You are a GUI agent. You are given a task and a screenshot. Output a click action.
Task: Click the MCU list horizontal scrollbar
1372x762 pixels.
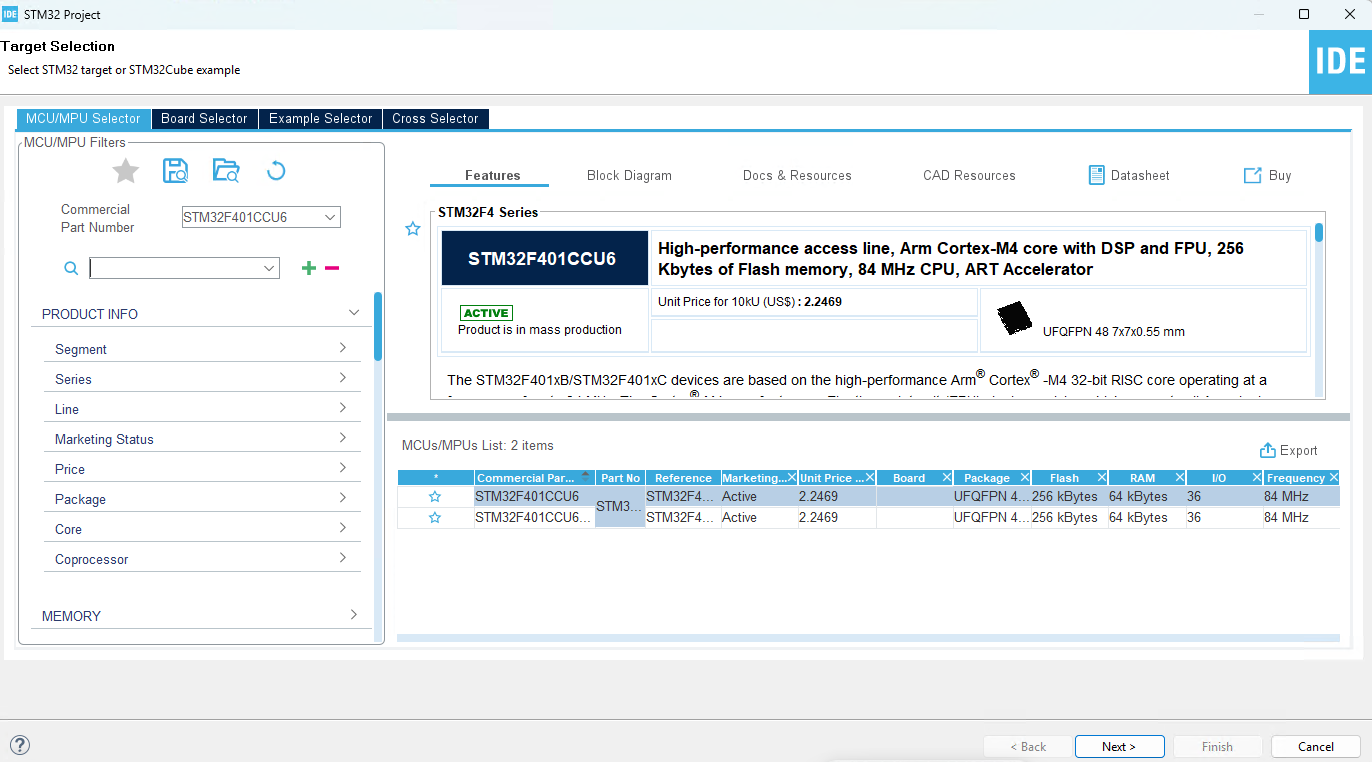coord(868,637)
